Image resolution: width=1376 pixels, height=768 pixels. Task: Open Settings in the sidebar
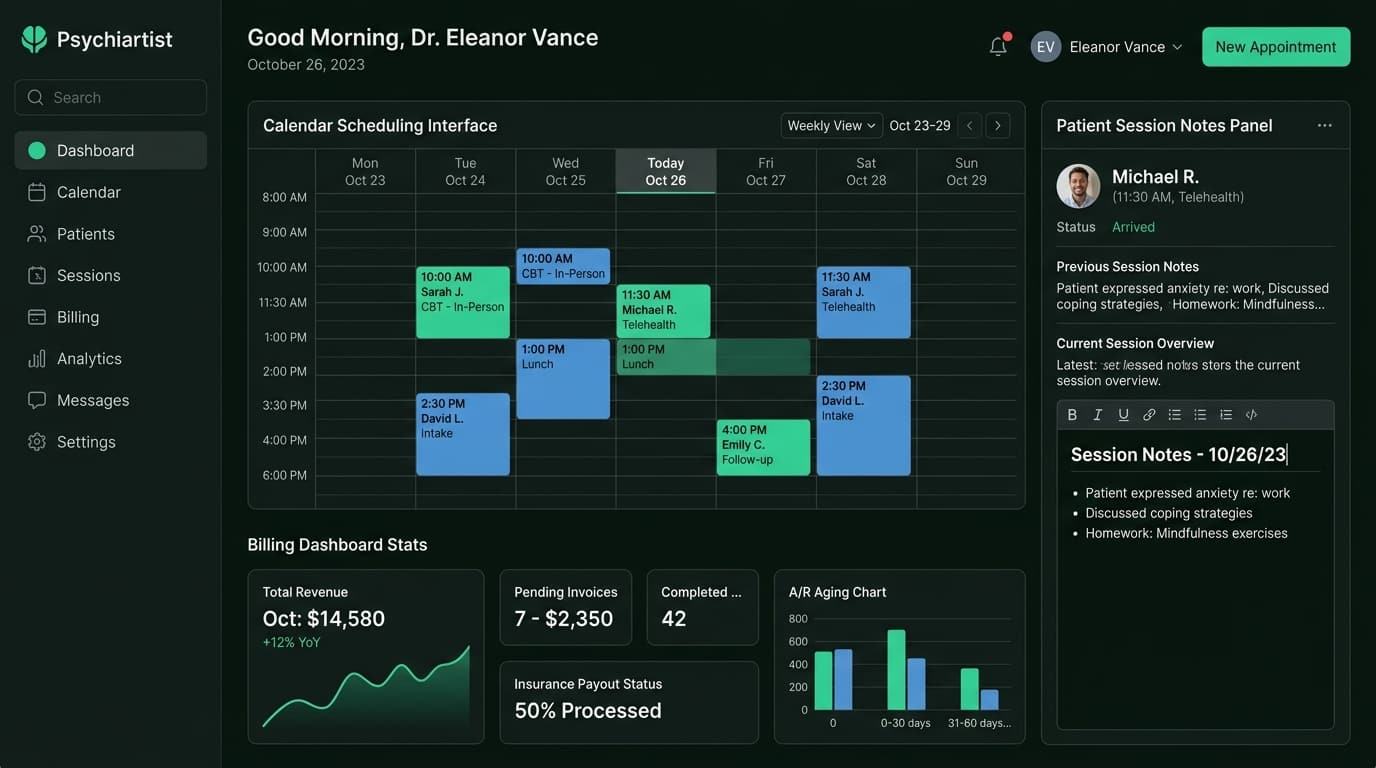(x=110, y=442)
